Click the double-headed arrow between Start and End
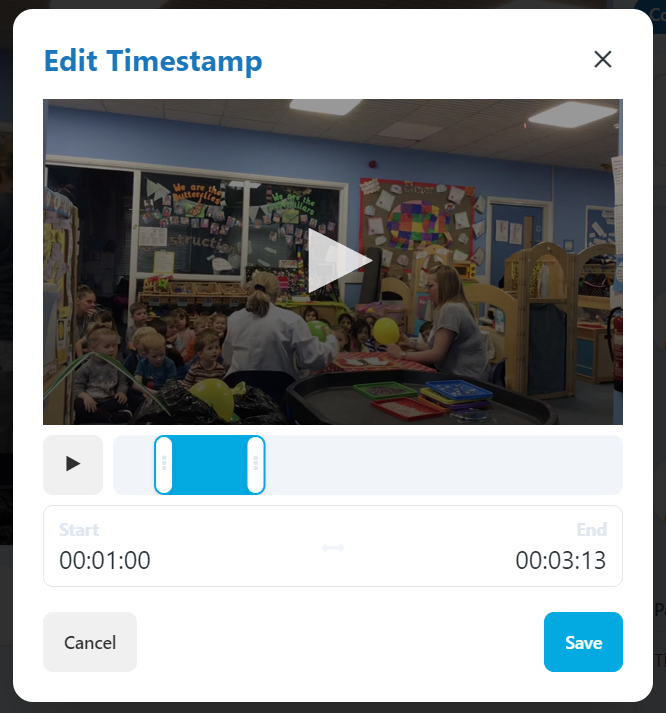 [x=333, y=547]
